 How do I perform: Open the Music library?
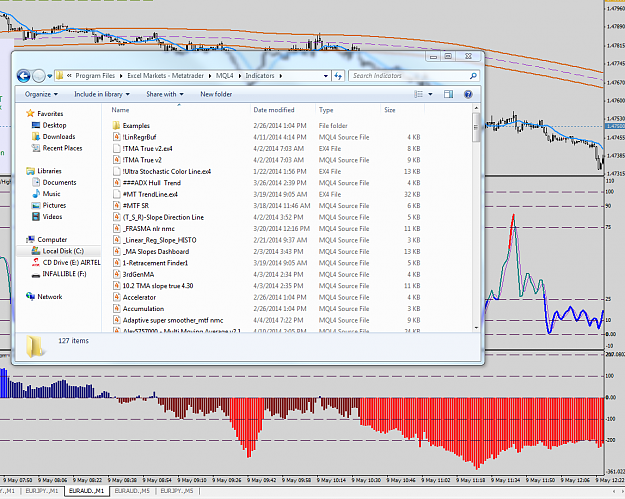click(x=51, y=194)
